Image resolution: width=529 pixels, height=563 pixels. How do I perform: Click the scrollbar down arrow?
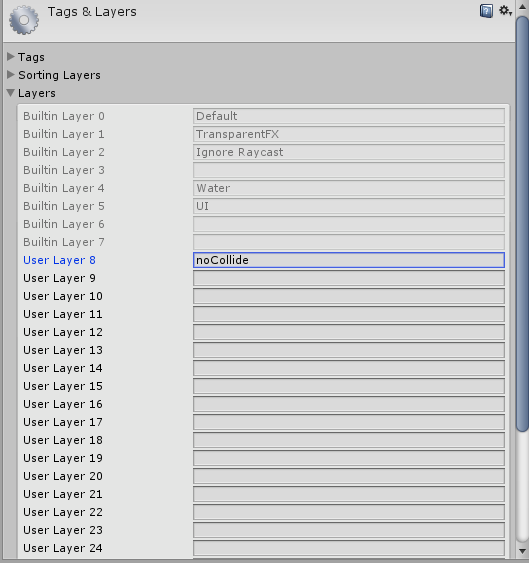(523, 551)
